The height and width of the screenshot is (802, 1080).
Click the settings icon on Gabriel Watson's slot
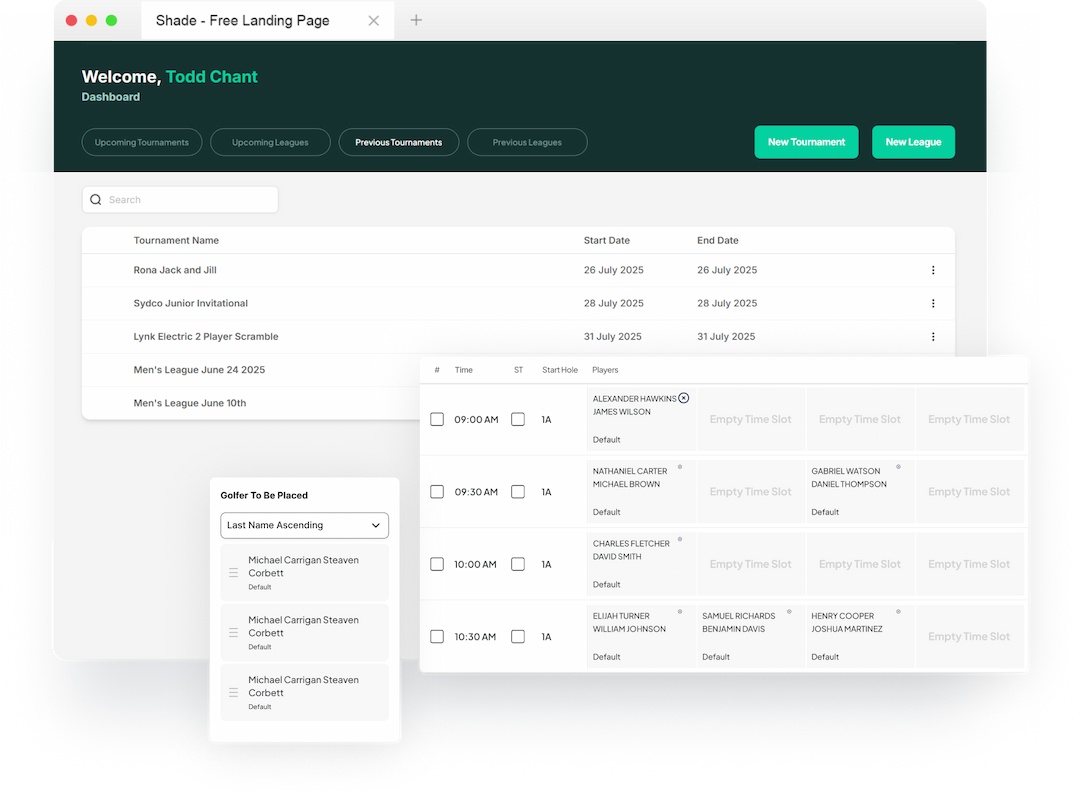[898, 466]
